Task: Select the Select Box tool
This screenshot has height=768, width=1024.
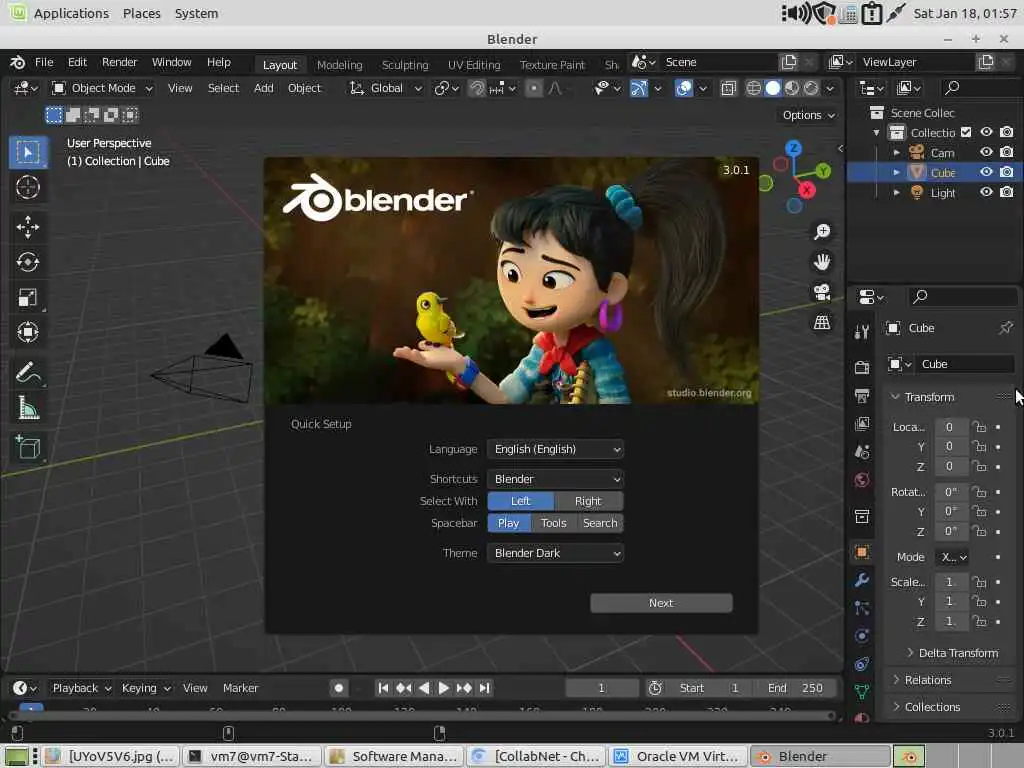Action: tap(27, 152)
